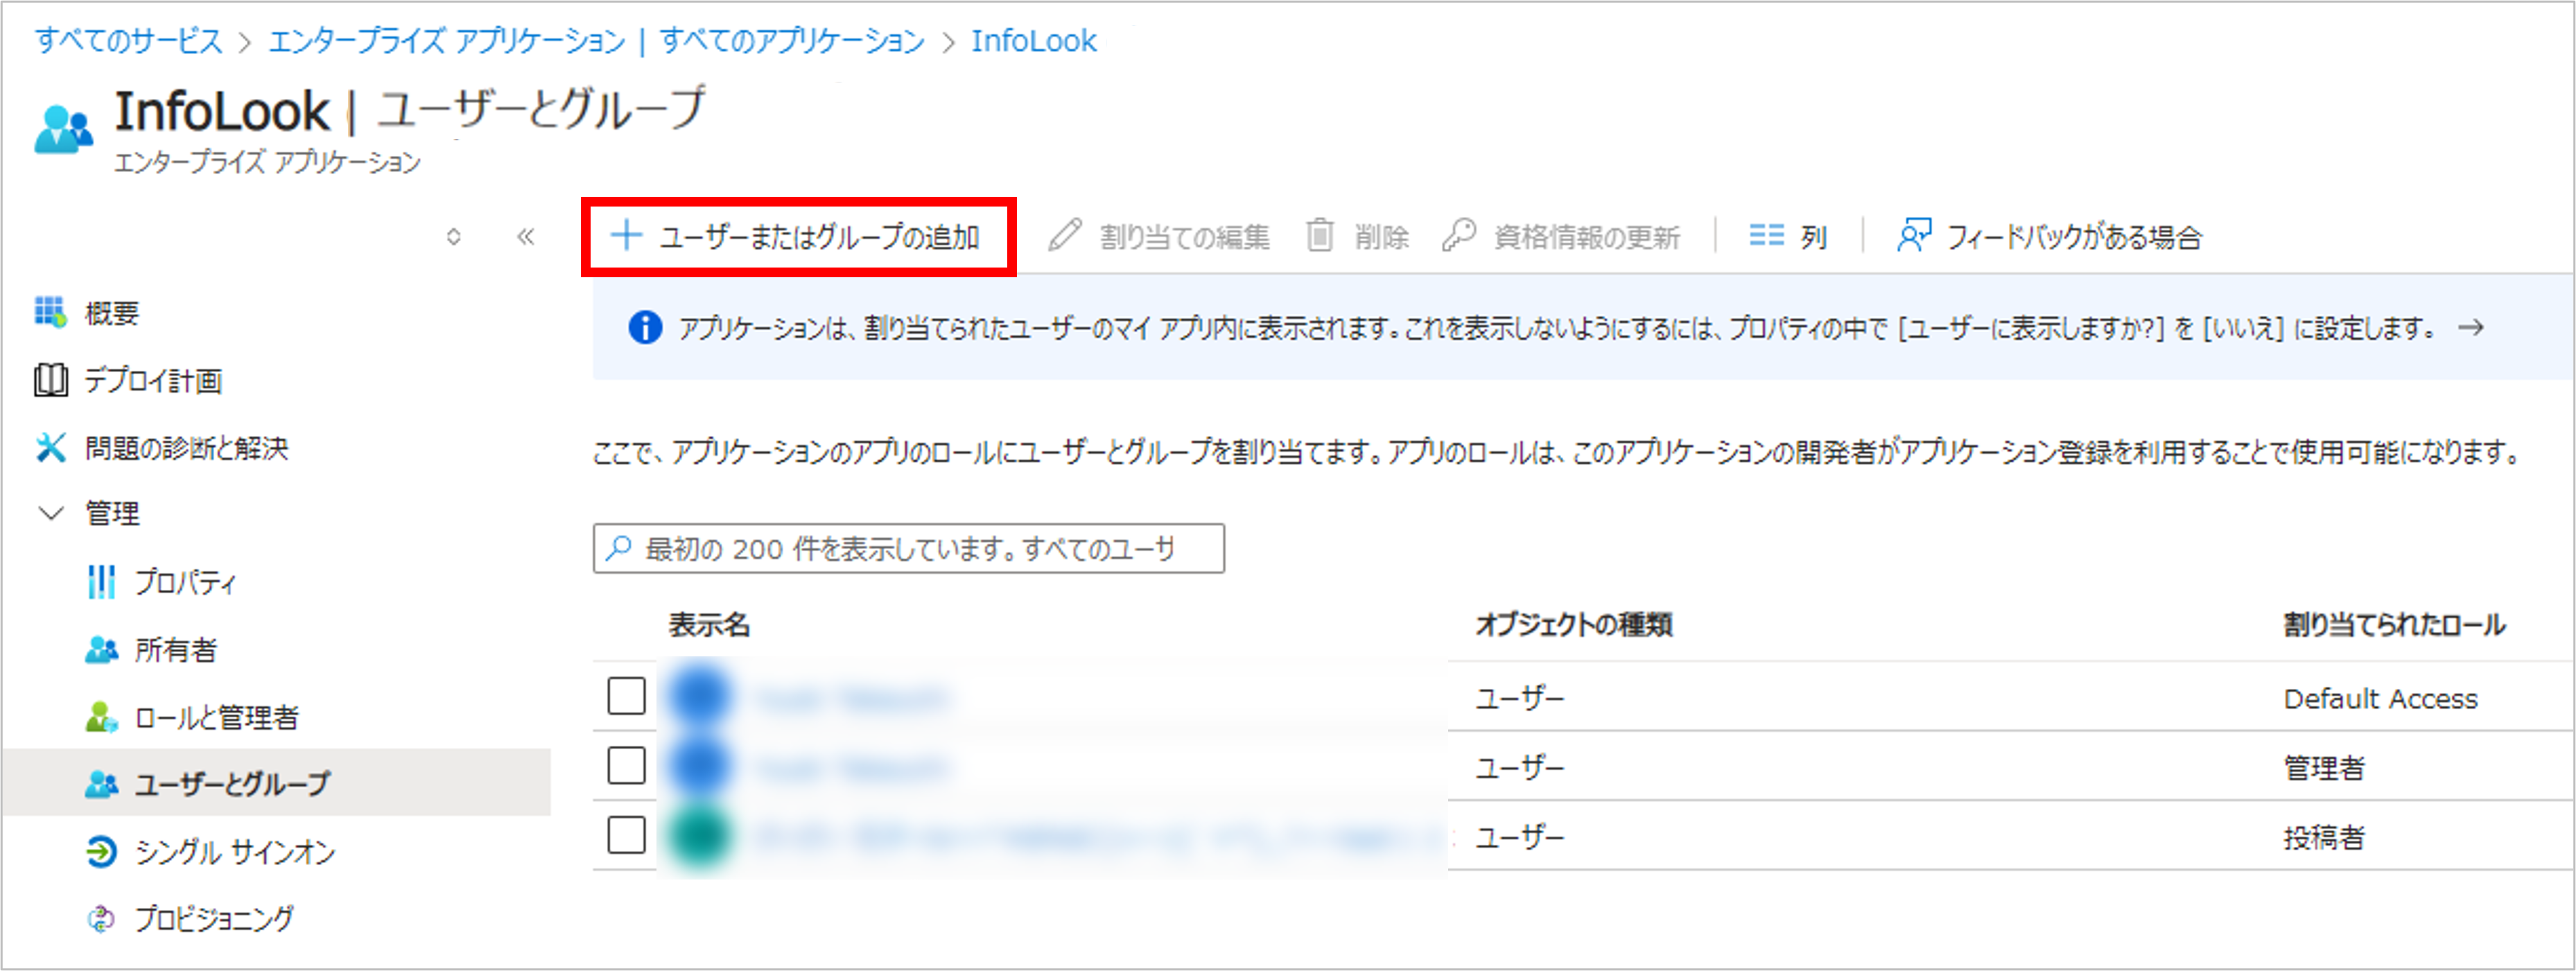Screen dimensions: 2576x971
Task: Click 割り当ての編集 pencil icon
Action: pos(1065,236)
